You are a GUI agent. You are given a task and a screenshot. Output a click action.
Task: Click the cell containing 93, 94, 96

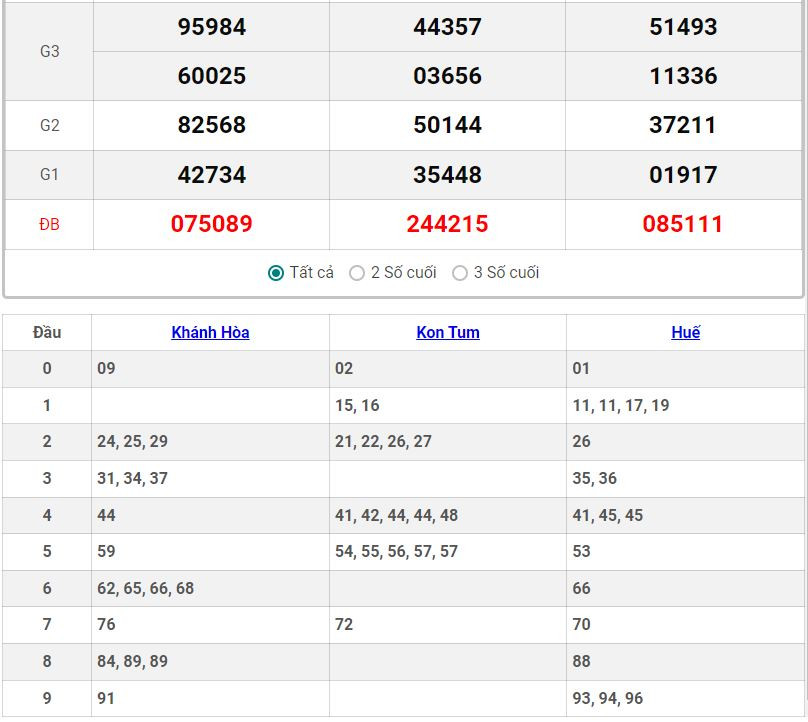point(607,699)
